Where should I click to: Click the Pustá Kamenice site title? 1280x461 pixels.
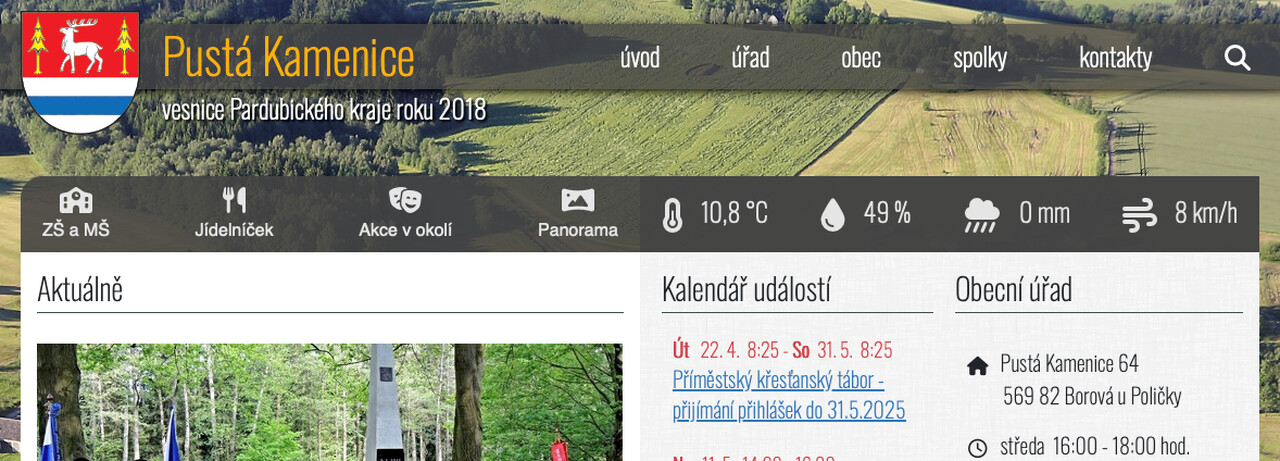click(x=288, y=57)
